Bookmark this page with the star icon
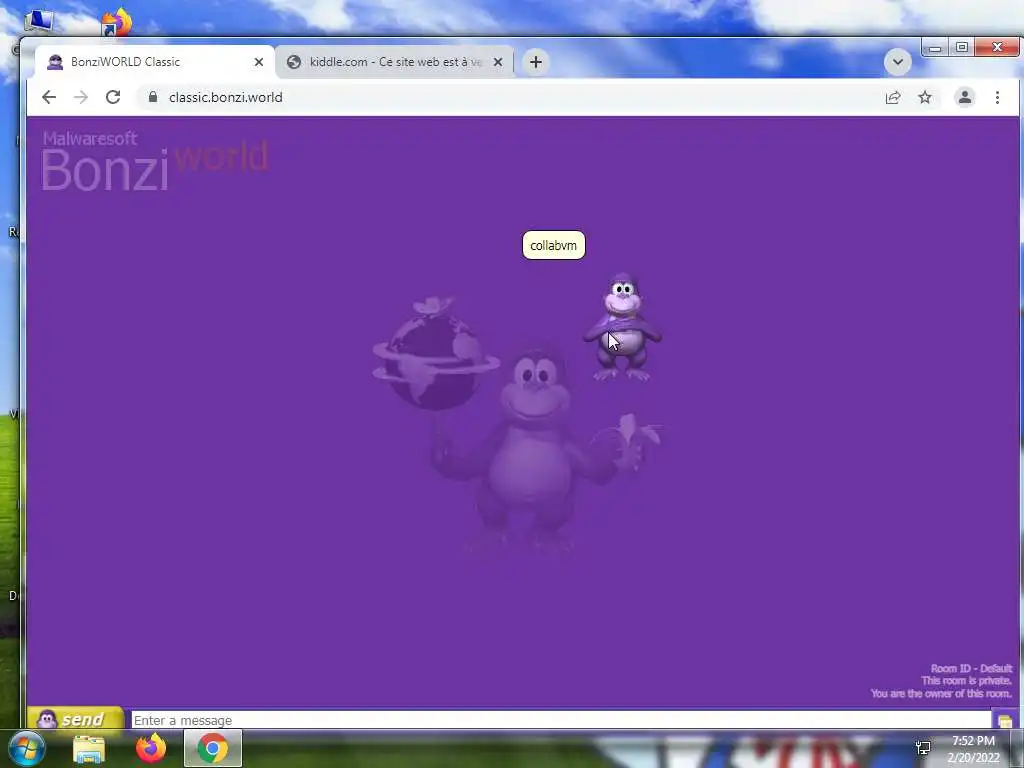Viewport: 1024px width, 768px height. coord(925,97)
